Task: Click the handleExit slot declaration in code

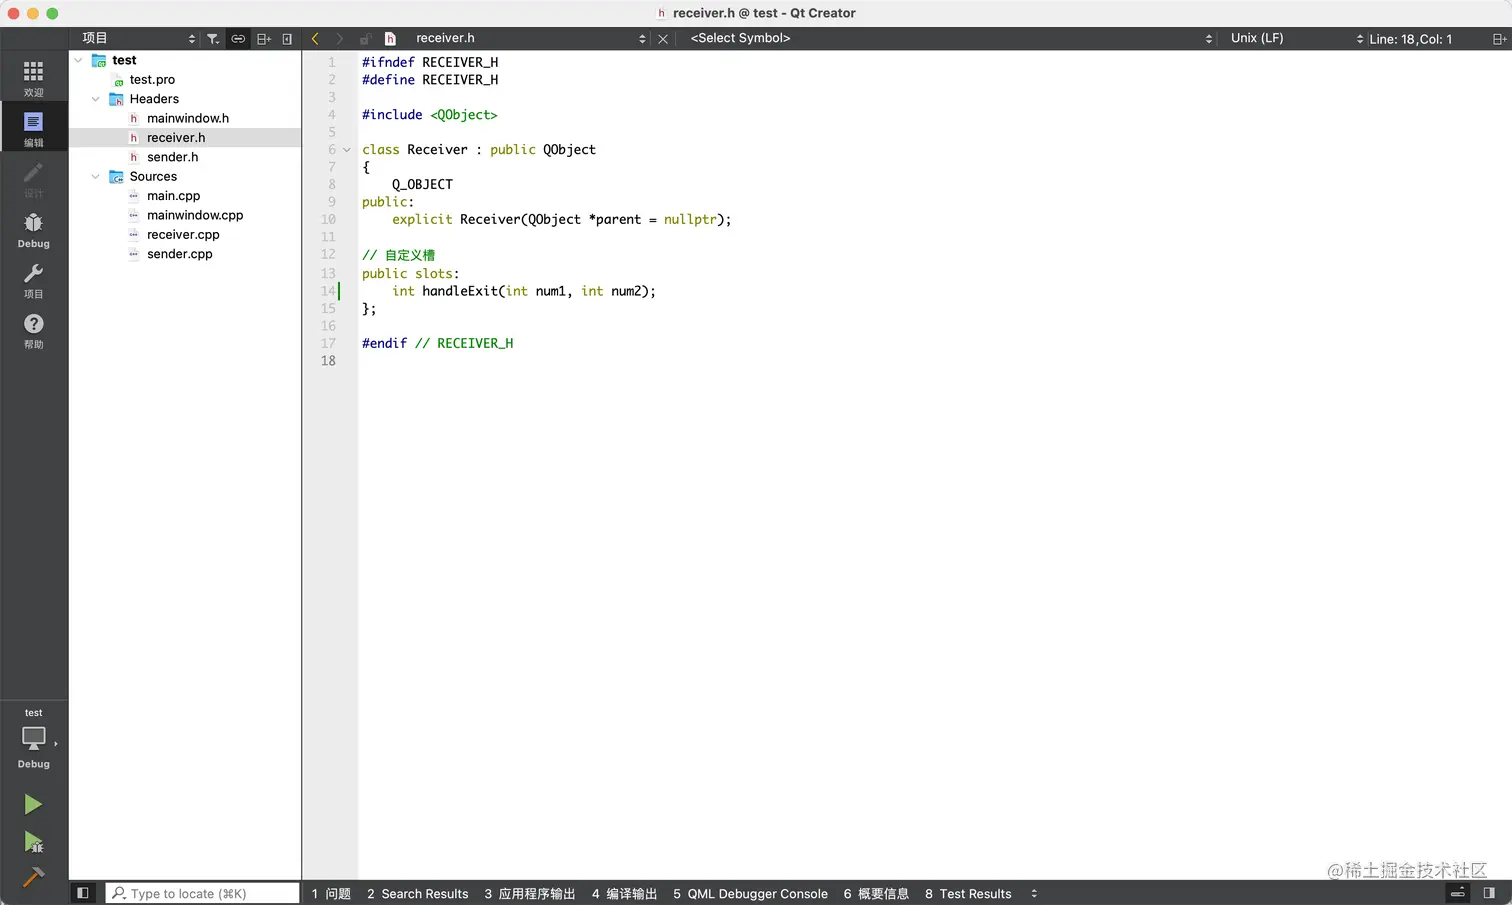Action: [524, 291]
